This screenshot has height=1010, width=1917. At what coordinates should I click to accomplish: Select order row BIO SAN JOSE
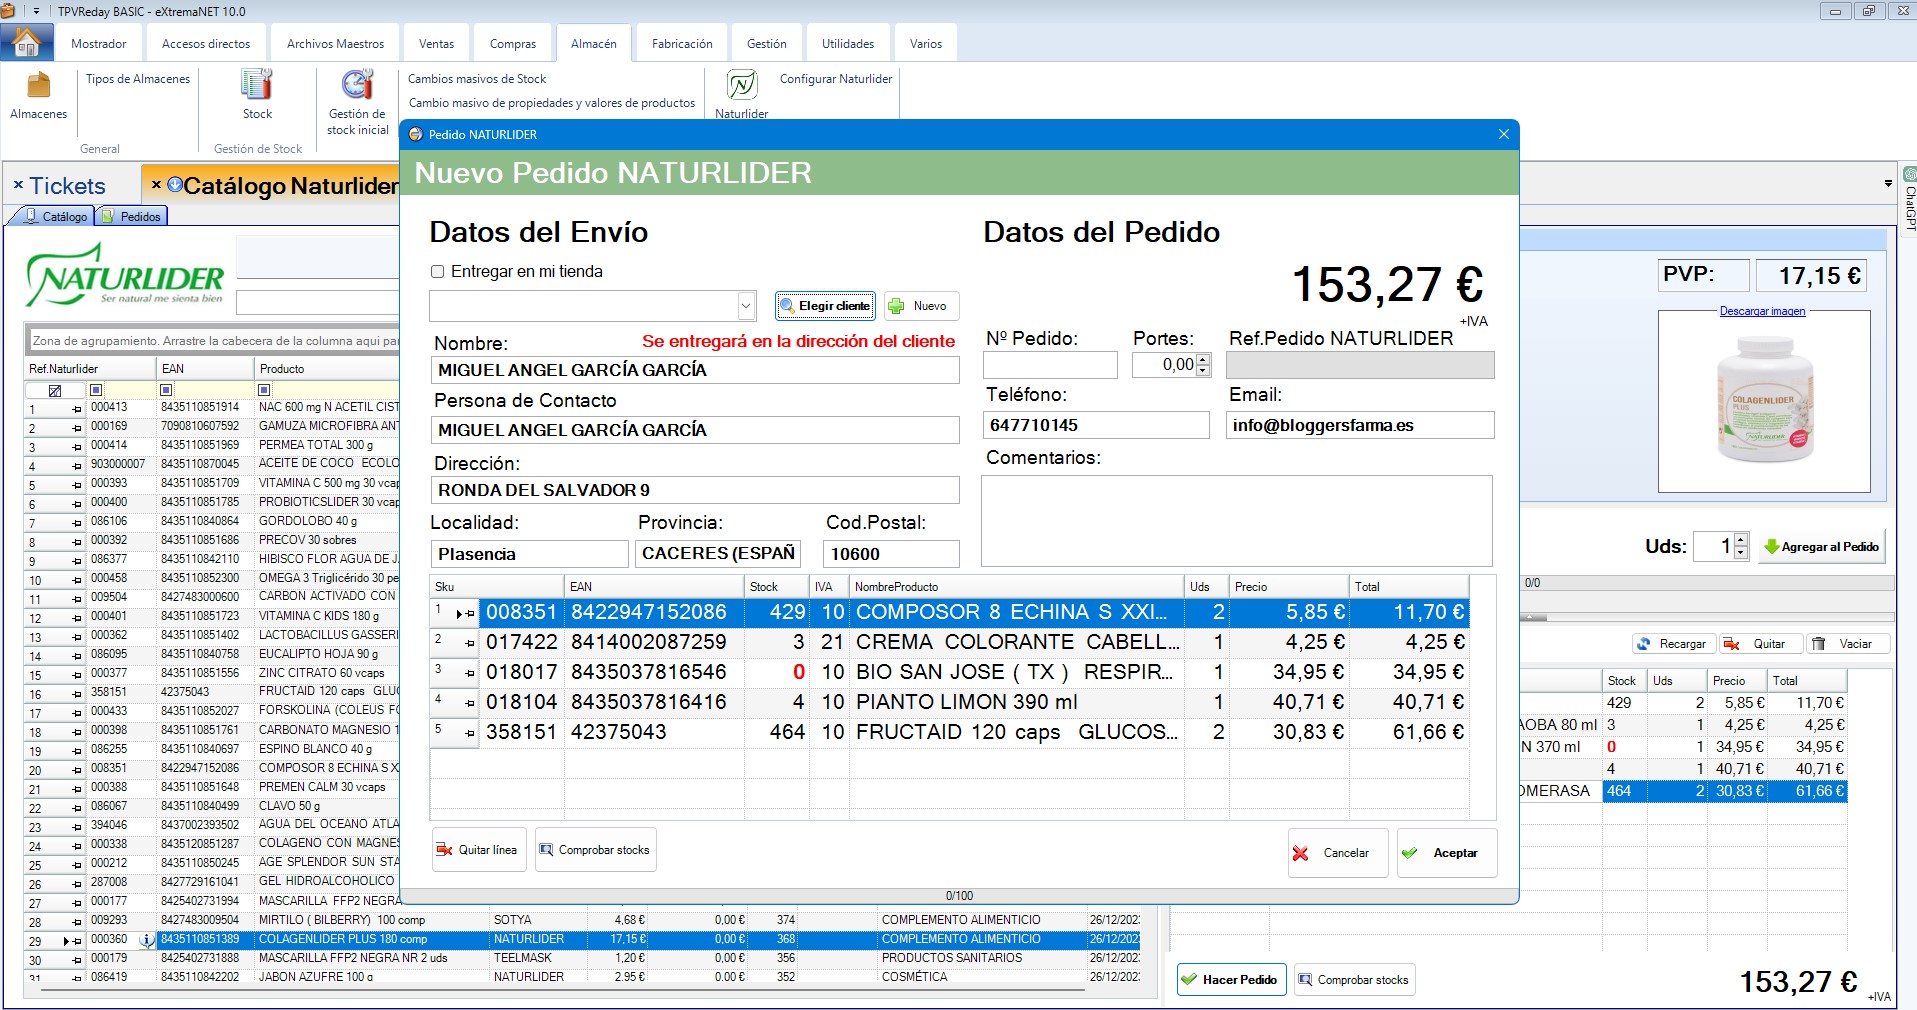coord(949,673)
